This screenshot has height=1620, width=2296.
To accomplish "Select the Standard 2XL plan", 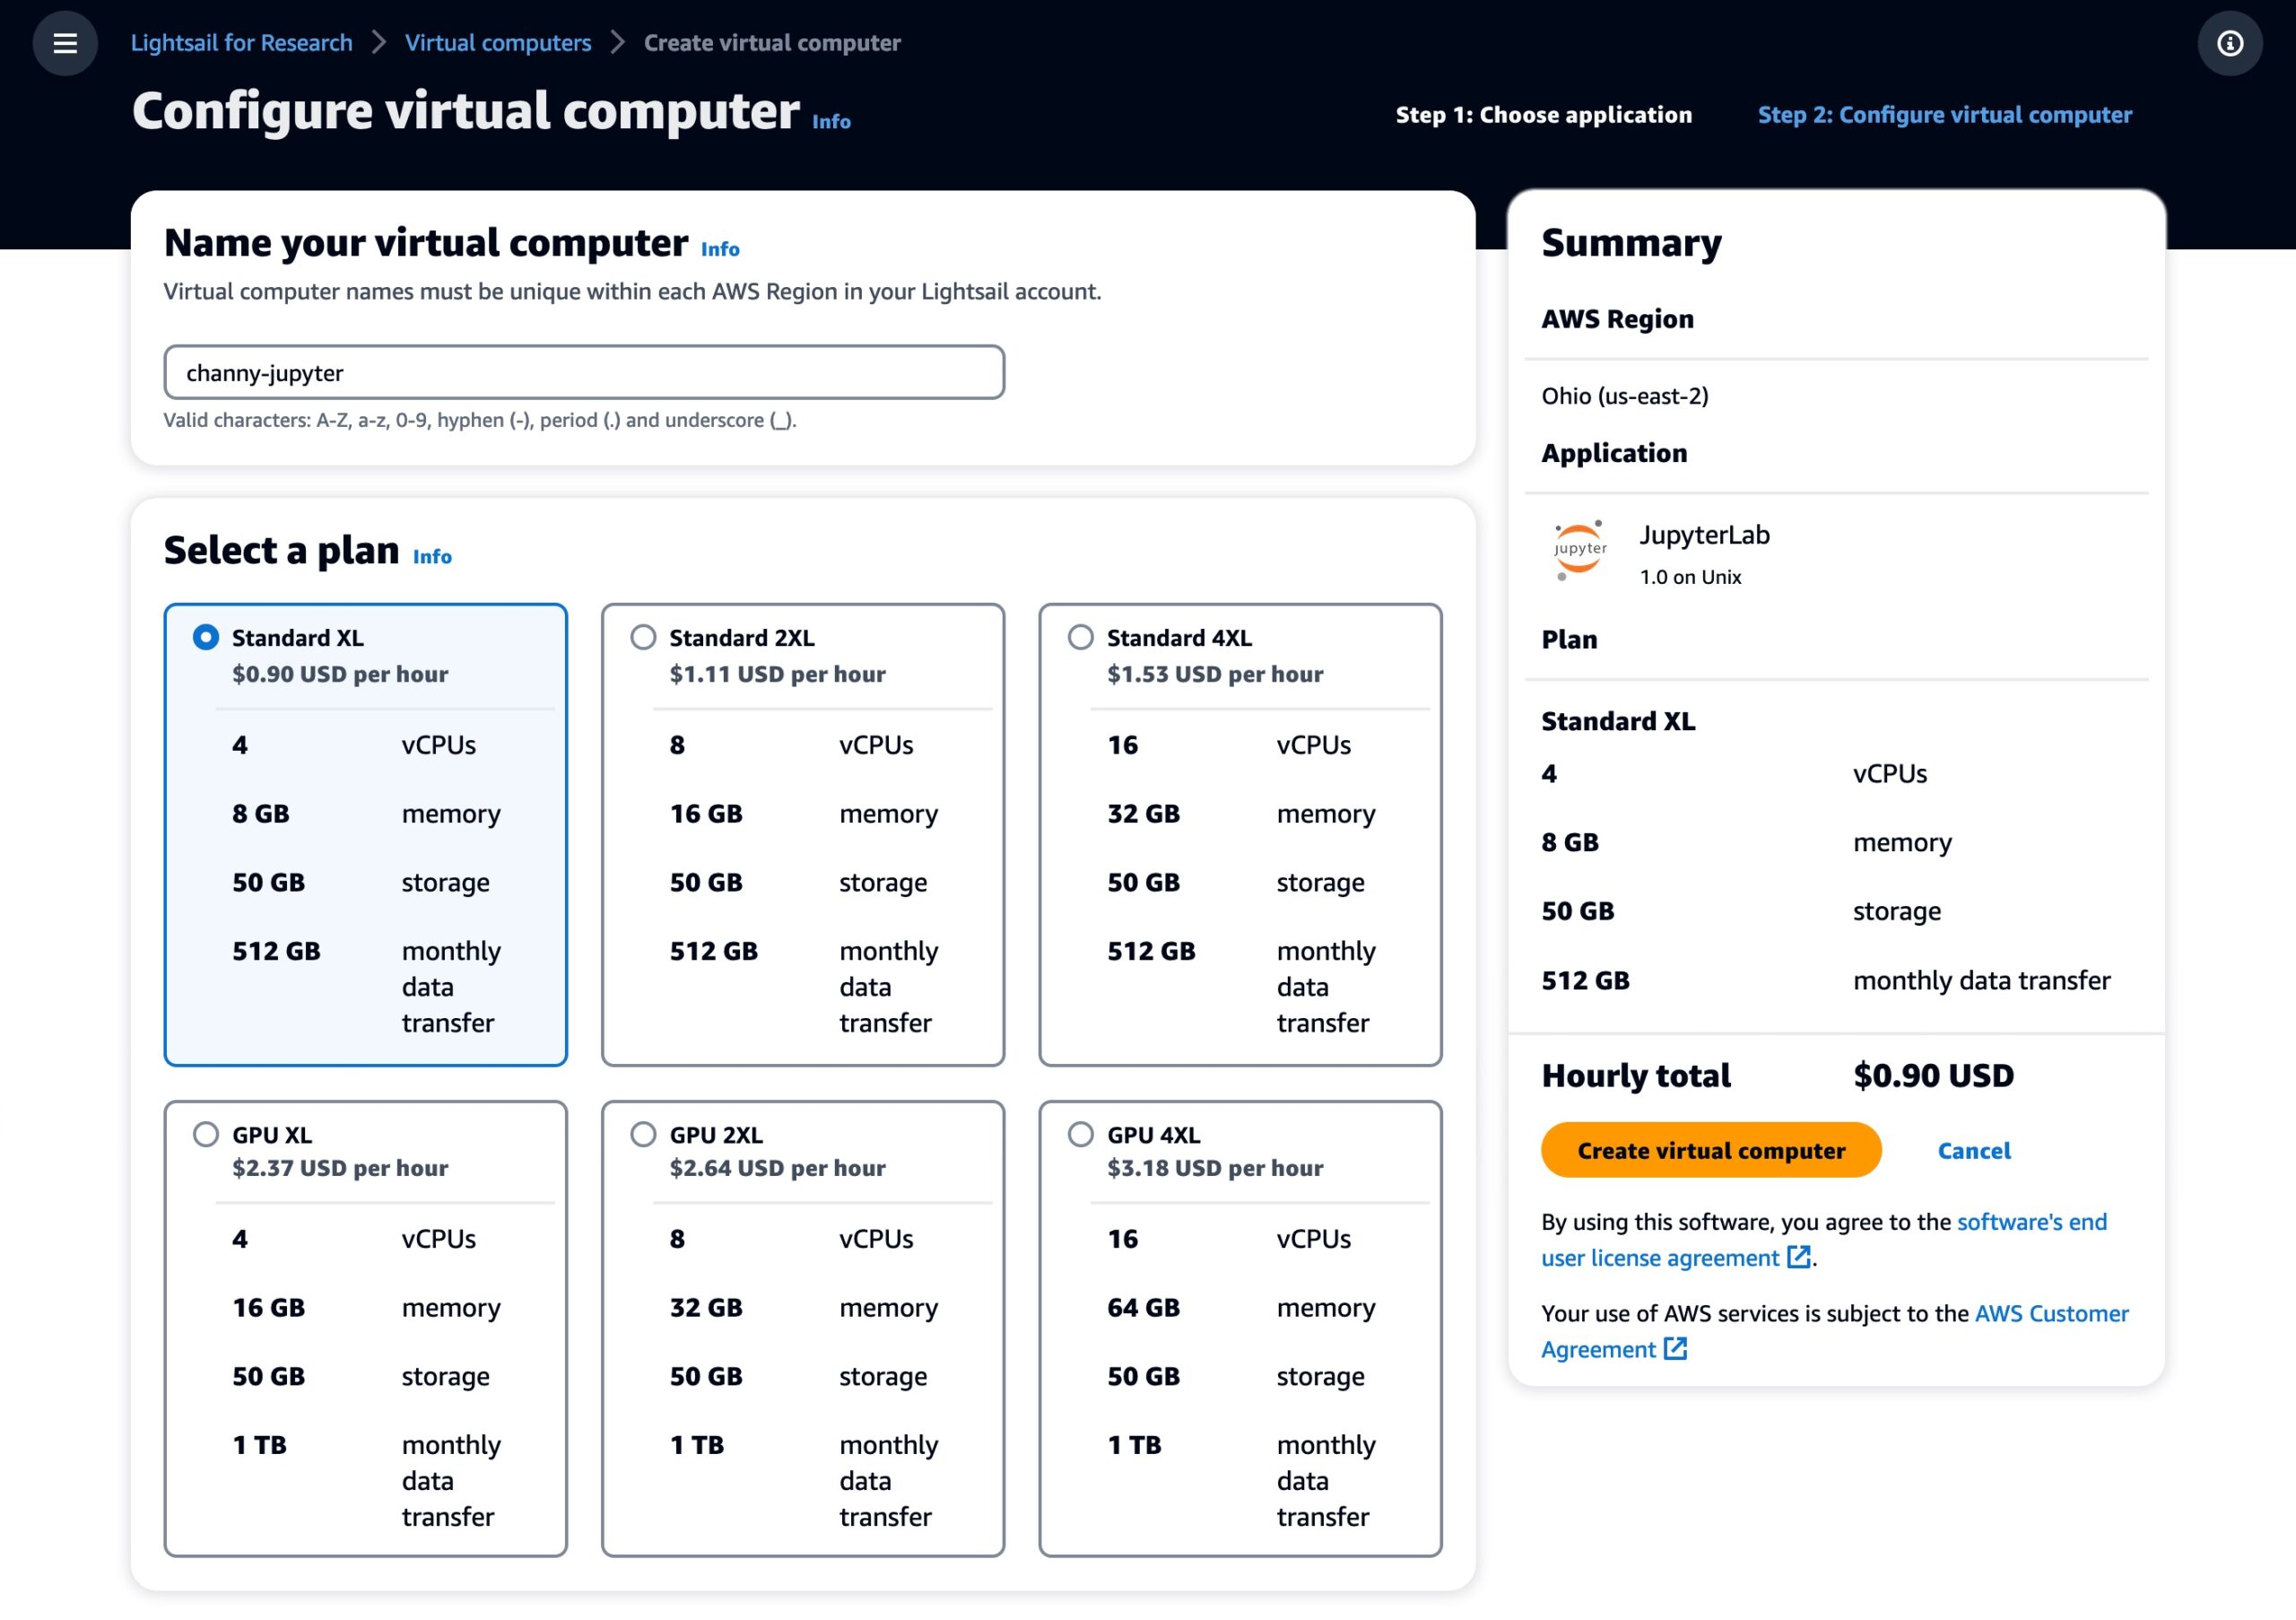I will tap(643, 637).
